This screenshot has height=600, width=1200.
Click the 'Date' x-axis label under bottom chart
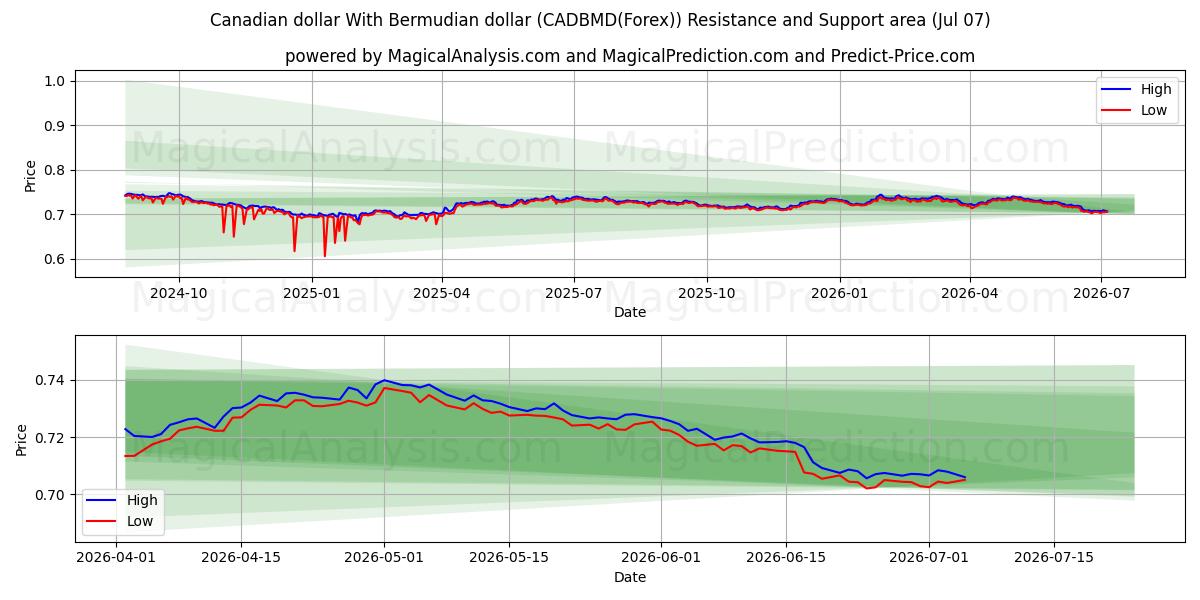click(630, 578)
